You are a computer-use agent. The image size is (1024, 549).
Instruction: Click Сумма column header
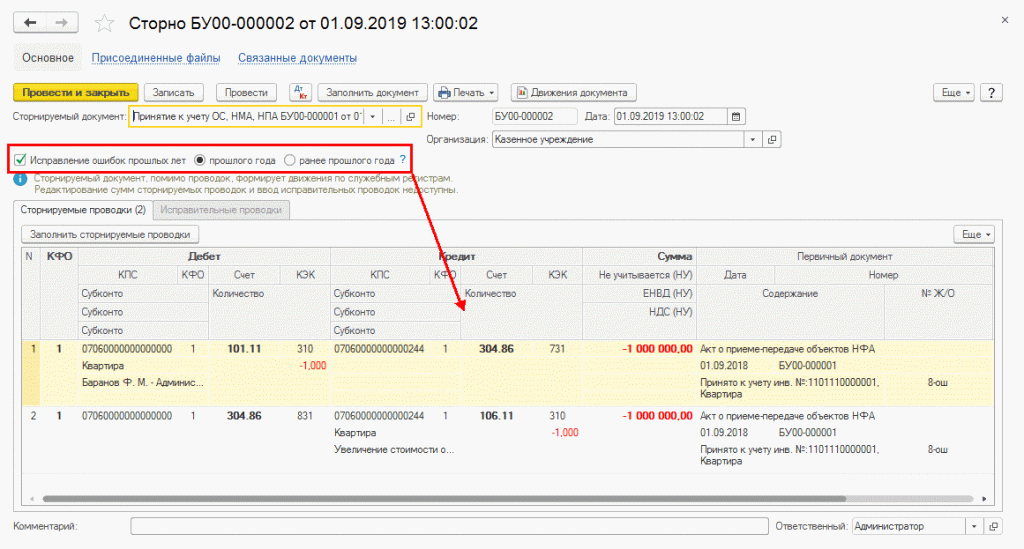point(640,257)
